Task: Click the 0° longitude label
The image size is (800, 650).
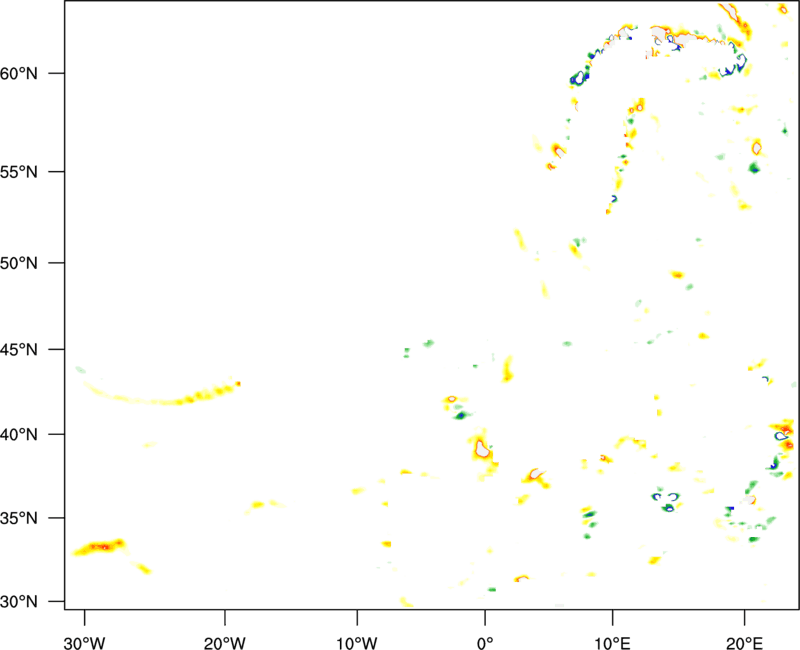Action: click(485, 643)
